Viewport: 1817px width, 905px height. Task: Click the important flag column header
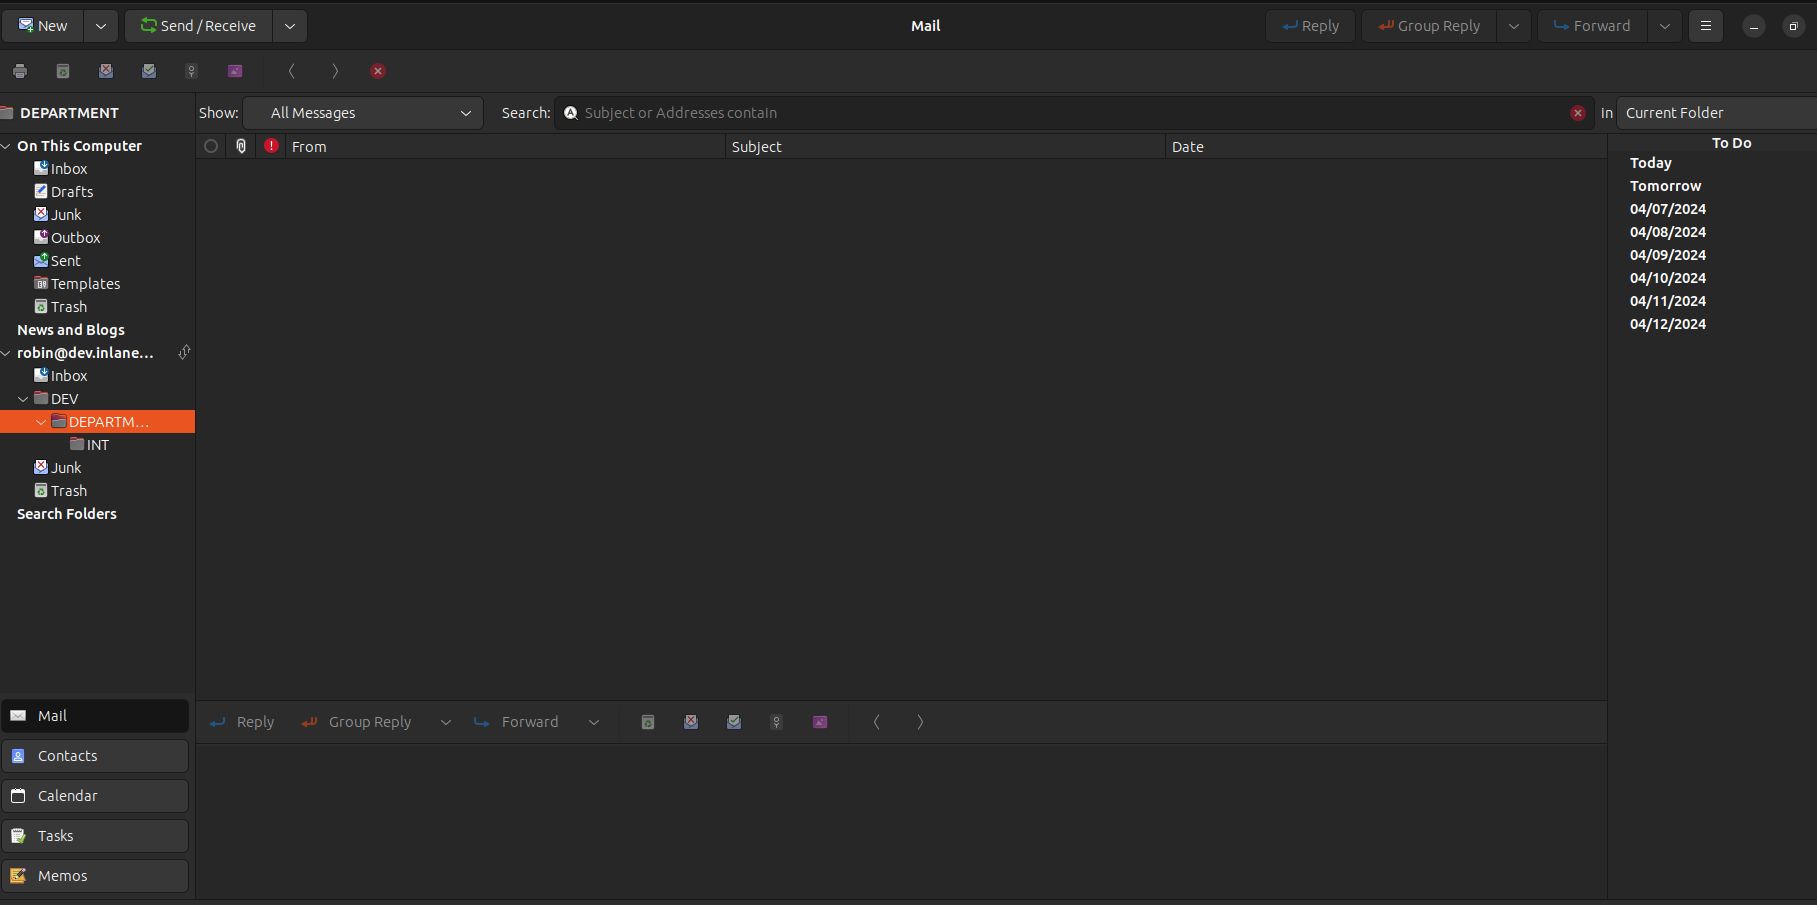tap(271, 146)
